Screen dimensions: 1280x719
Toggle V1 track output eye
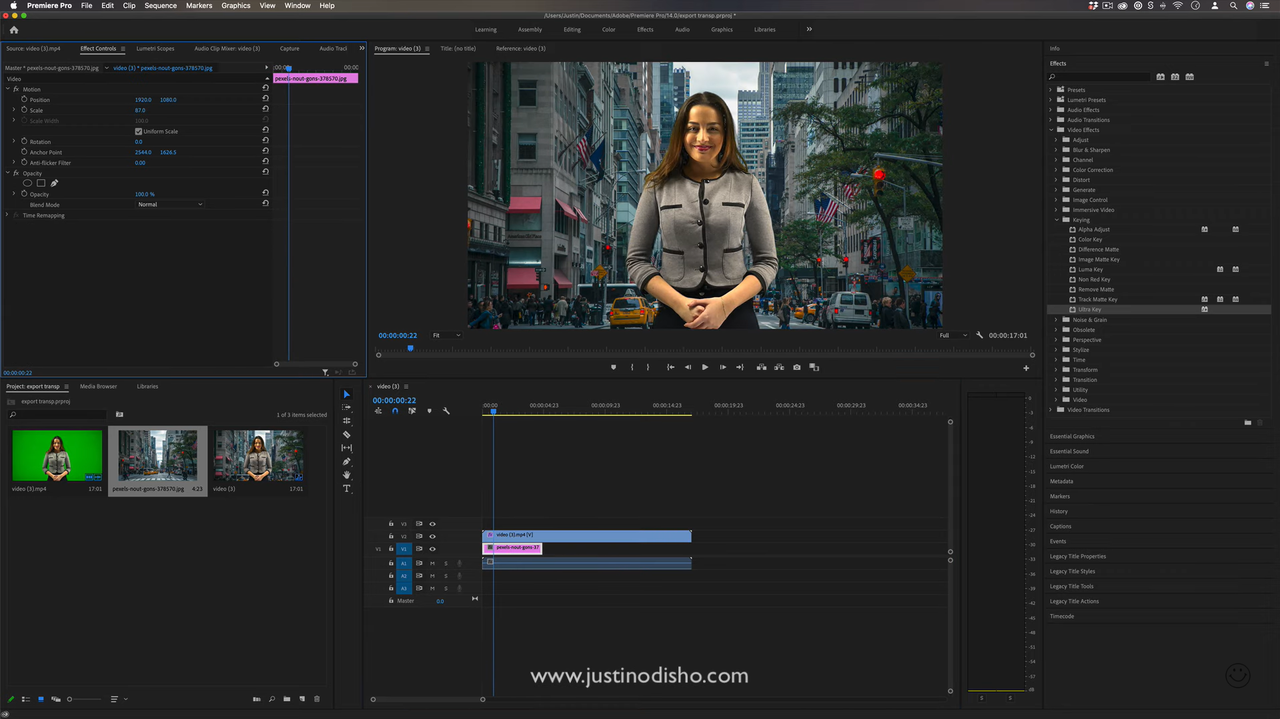point(432,549)
